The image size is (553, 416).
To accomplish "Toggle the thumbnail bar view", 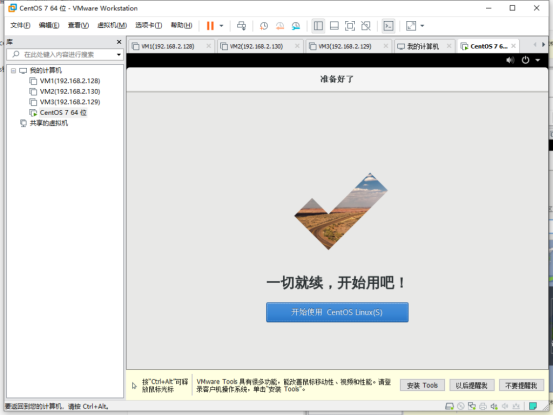I will (334, 26).
